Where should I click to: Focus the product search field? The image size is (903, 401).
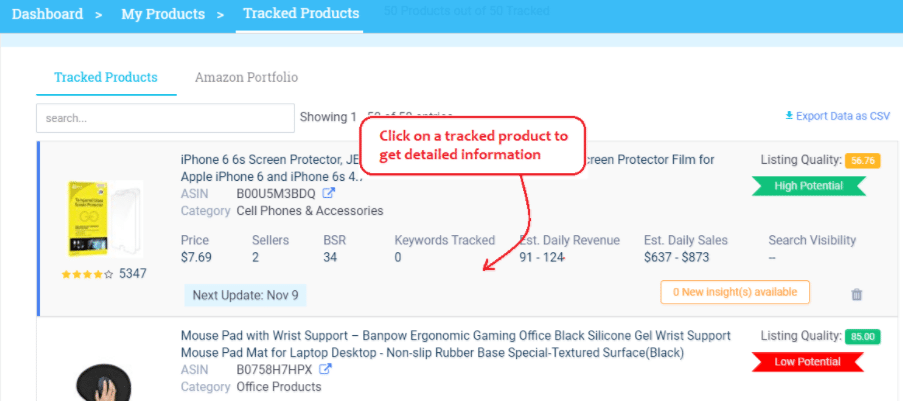[165, 118]
